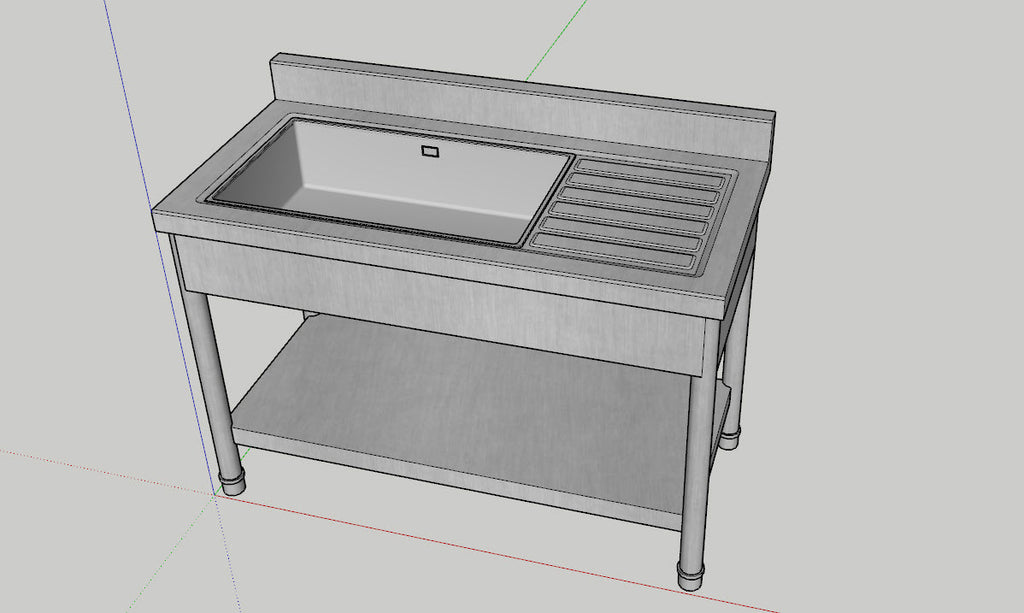Click the adjustable foot on the front leg
The width and height of the screenshot is (1024, 613).
[x=230, y=480]
